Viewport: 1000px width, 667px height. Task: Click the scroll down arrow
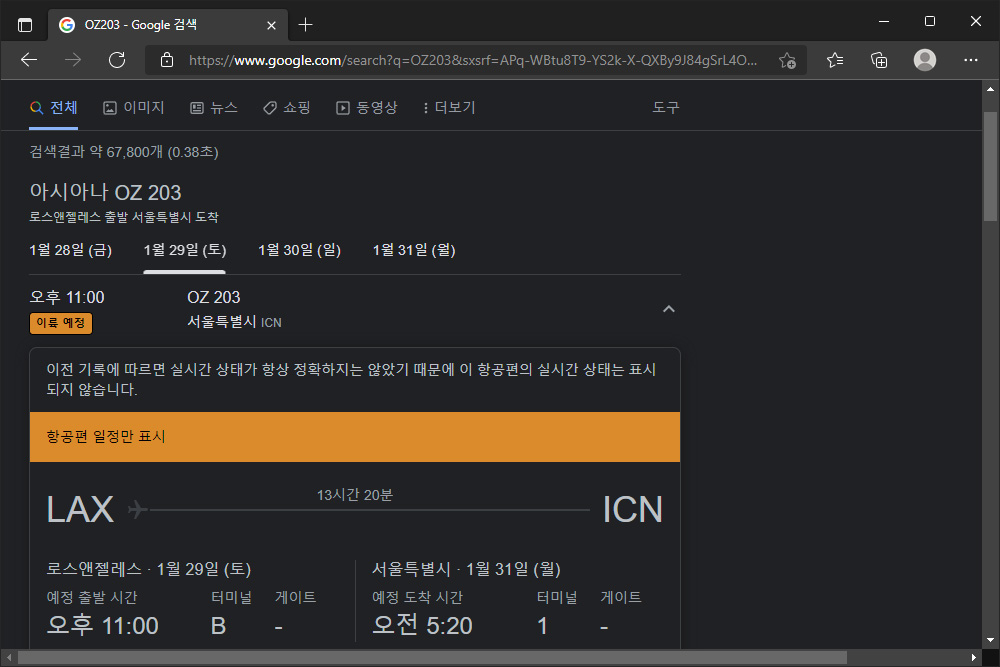[990, 640]
